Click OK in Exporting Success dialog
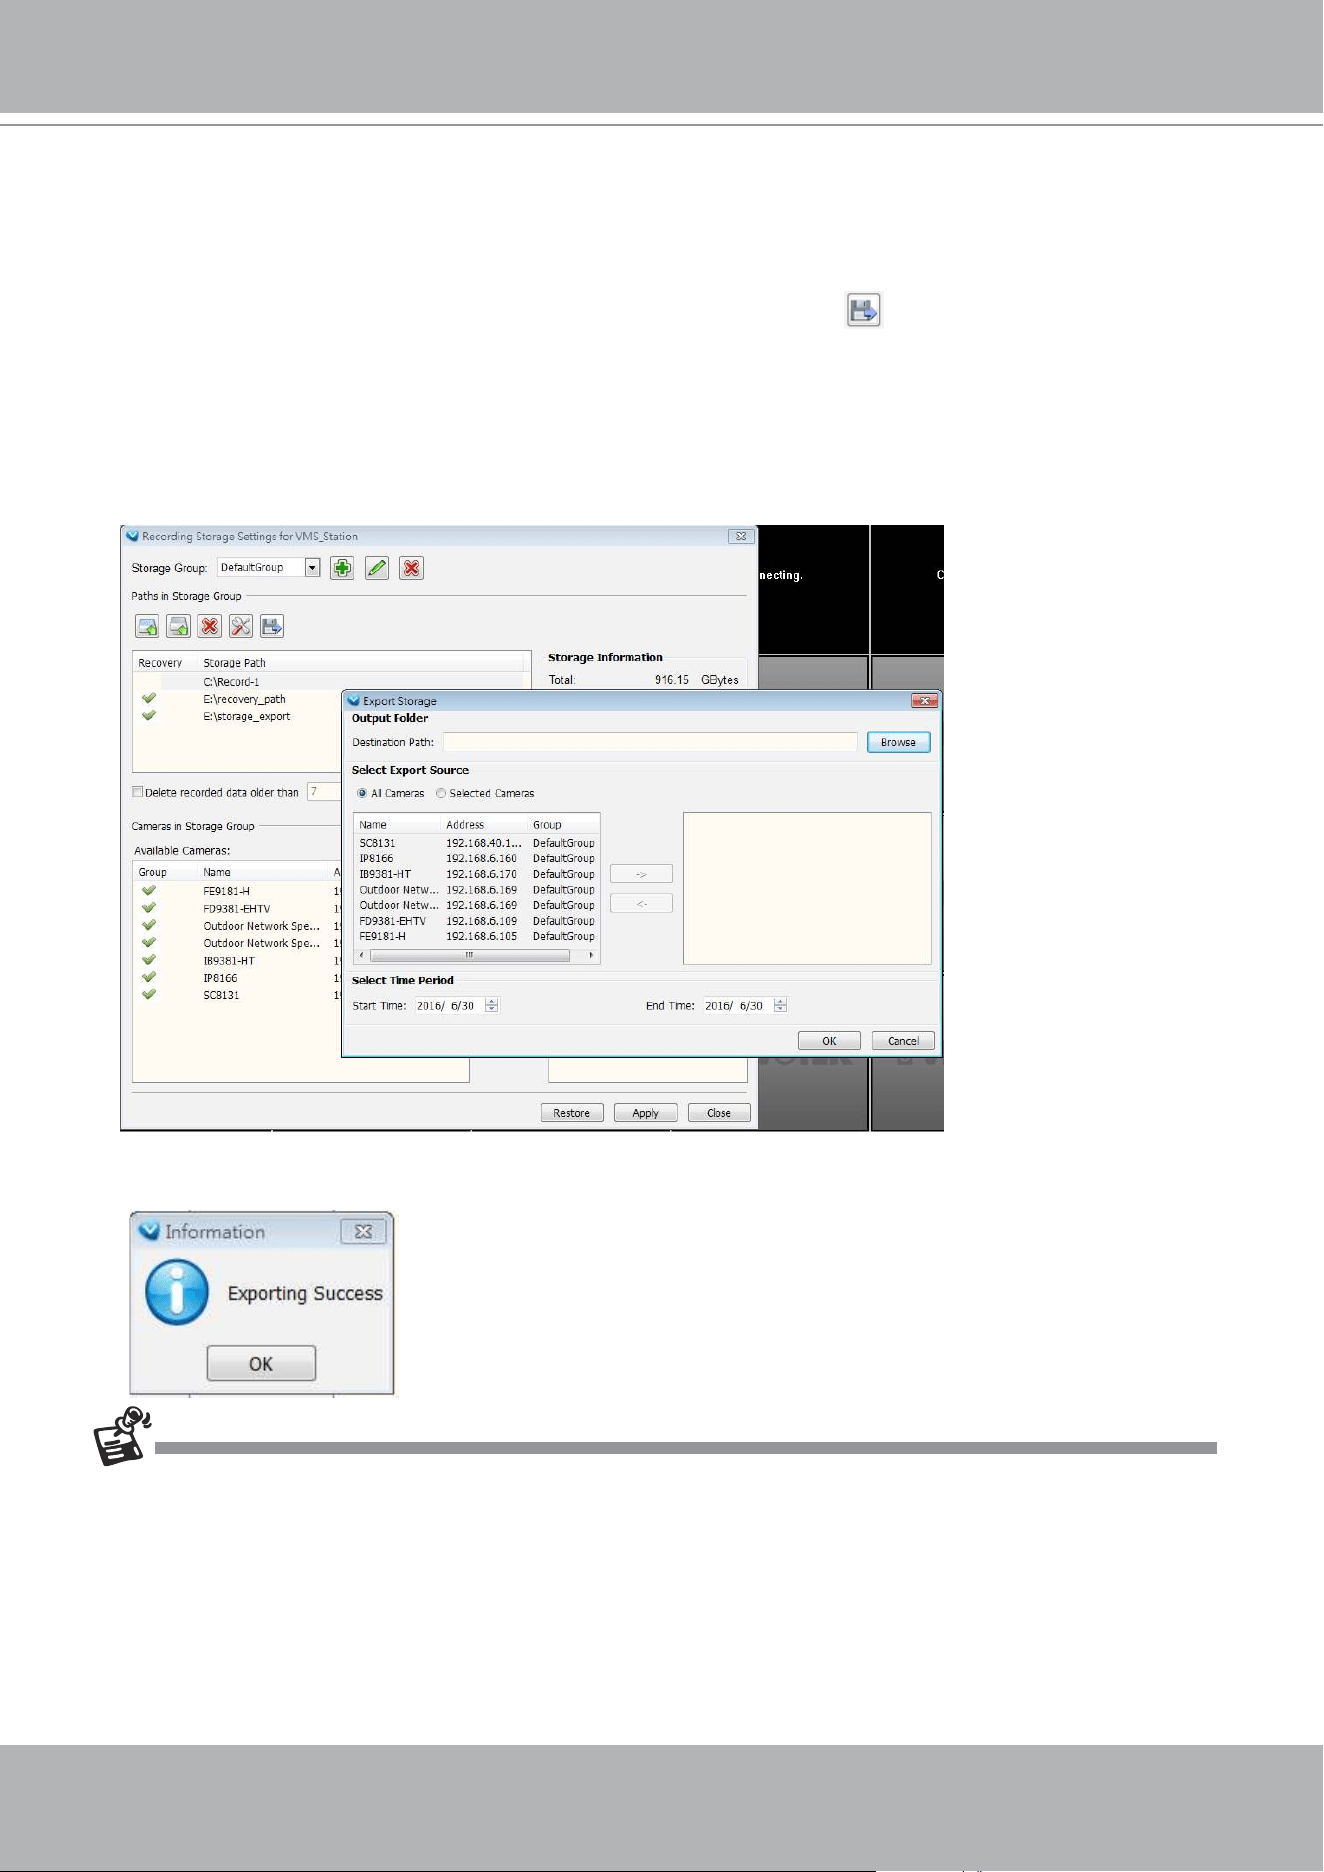1324x1872 pixels. tap(261, 1364)
